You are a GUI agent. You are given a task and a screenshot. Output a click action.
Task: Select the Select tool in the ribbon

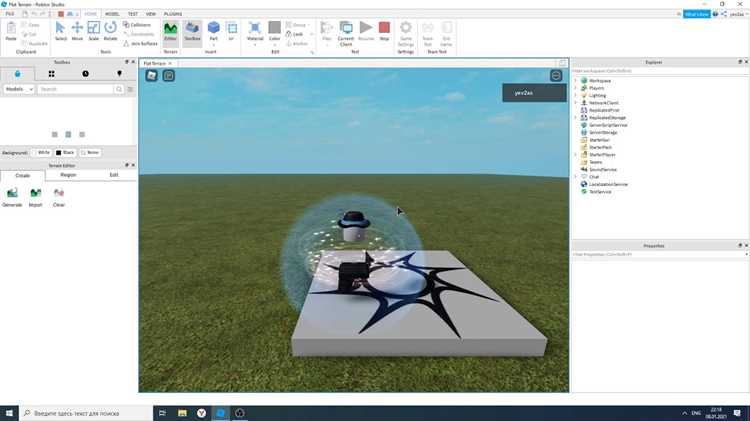(60, 31)
